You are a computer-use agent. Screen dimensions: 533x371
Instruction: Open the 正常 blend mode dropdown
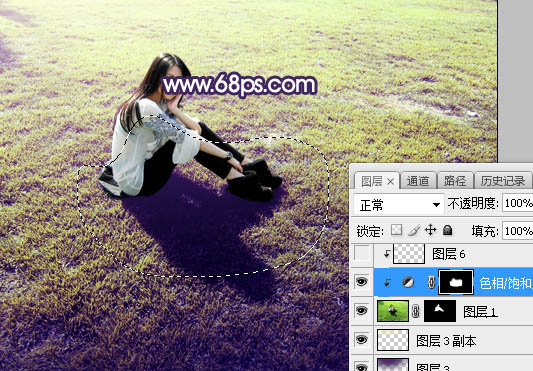click(x=399, y=205)
